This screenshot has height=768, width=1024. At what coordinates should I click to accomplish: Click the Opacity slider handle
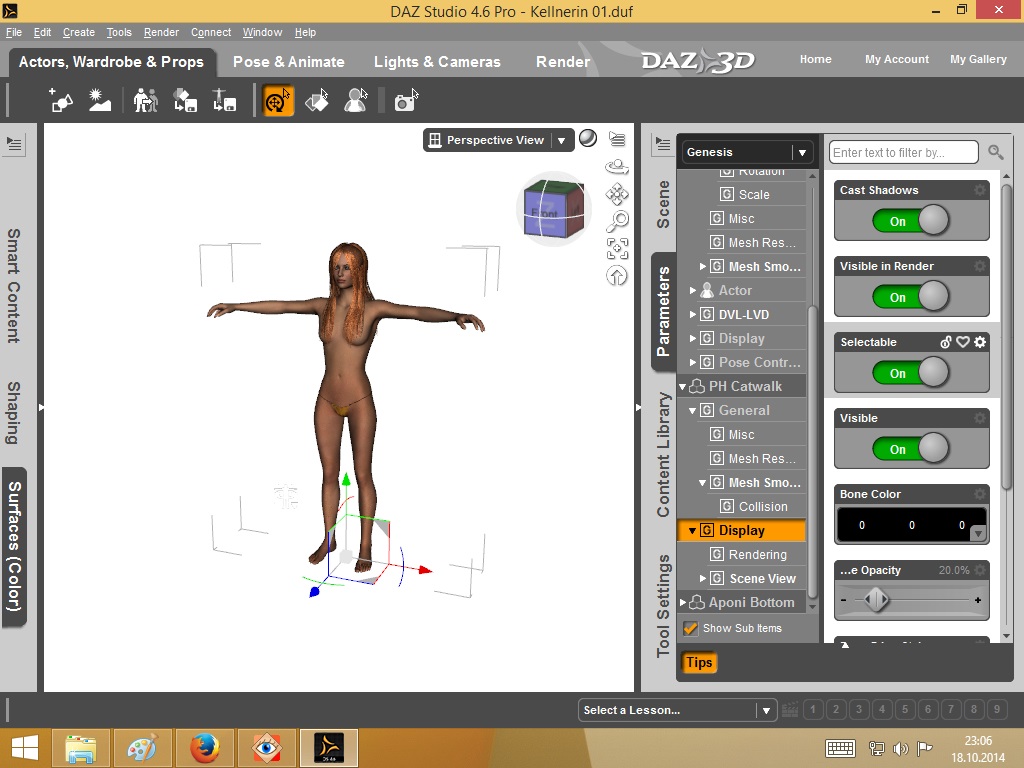coord(876,600)
